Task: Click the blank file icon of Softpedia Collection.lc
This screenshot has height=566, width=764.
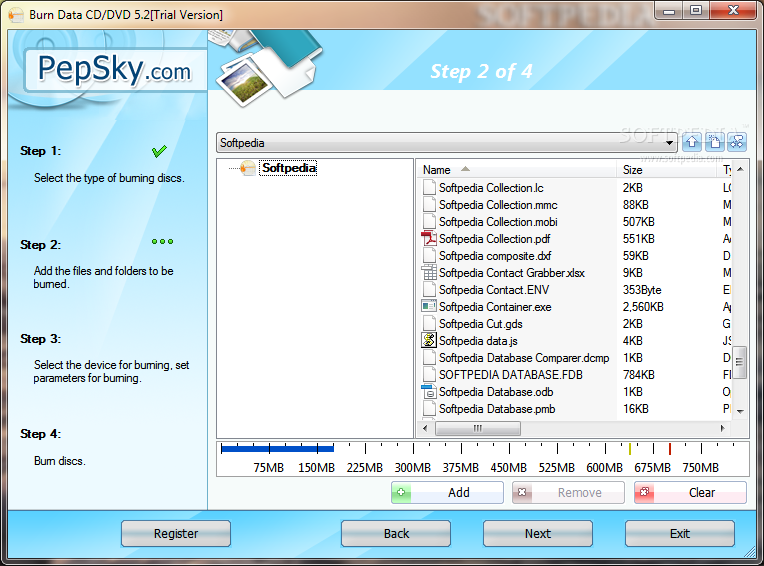Action: 429,188
